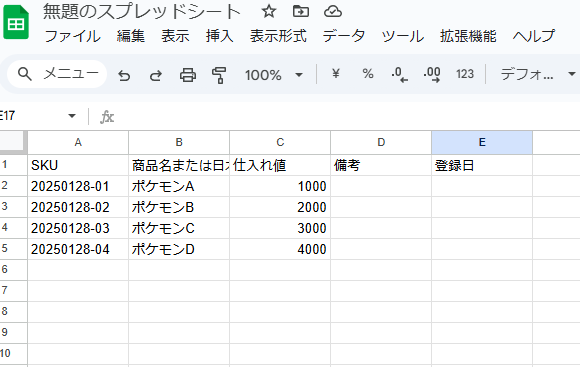Image resolution: width=580 pixels, height=367 pixels.
Task: Click the move to folder icon
Action: [301, 12]
